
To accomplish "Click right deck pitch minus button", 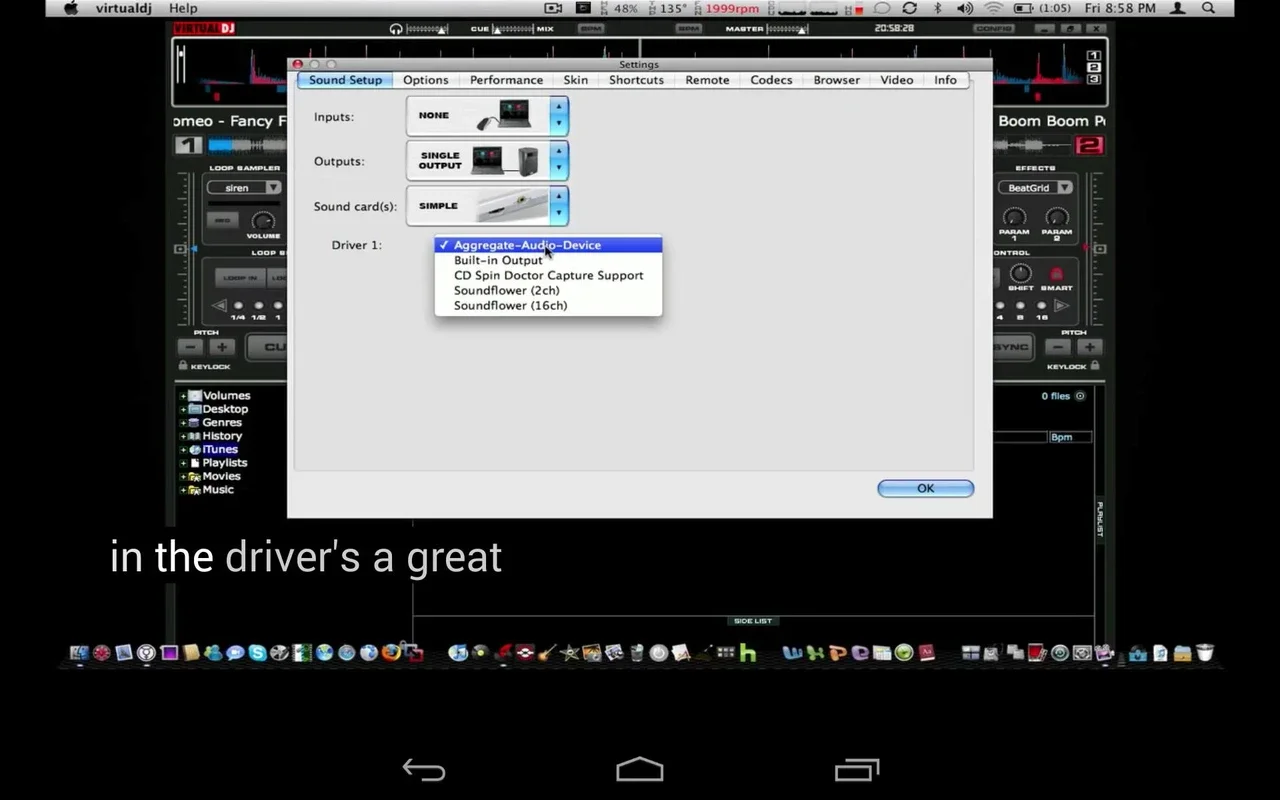I will tap(1058, 347).
